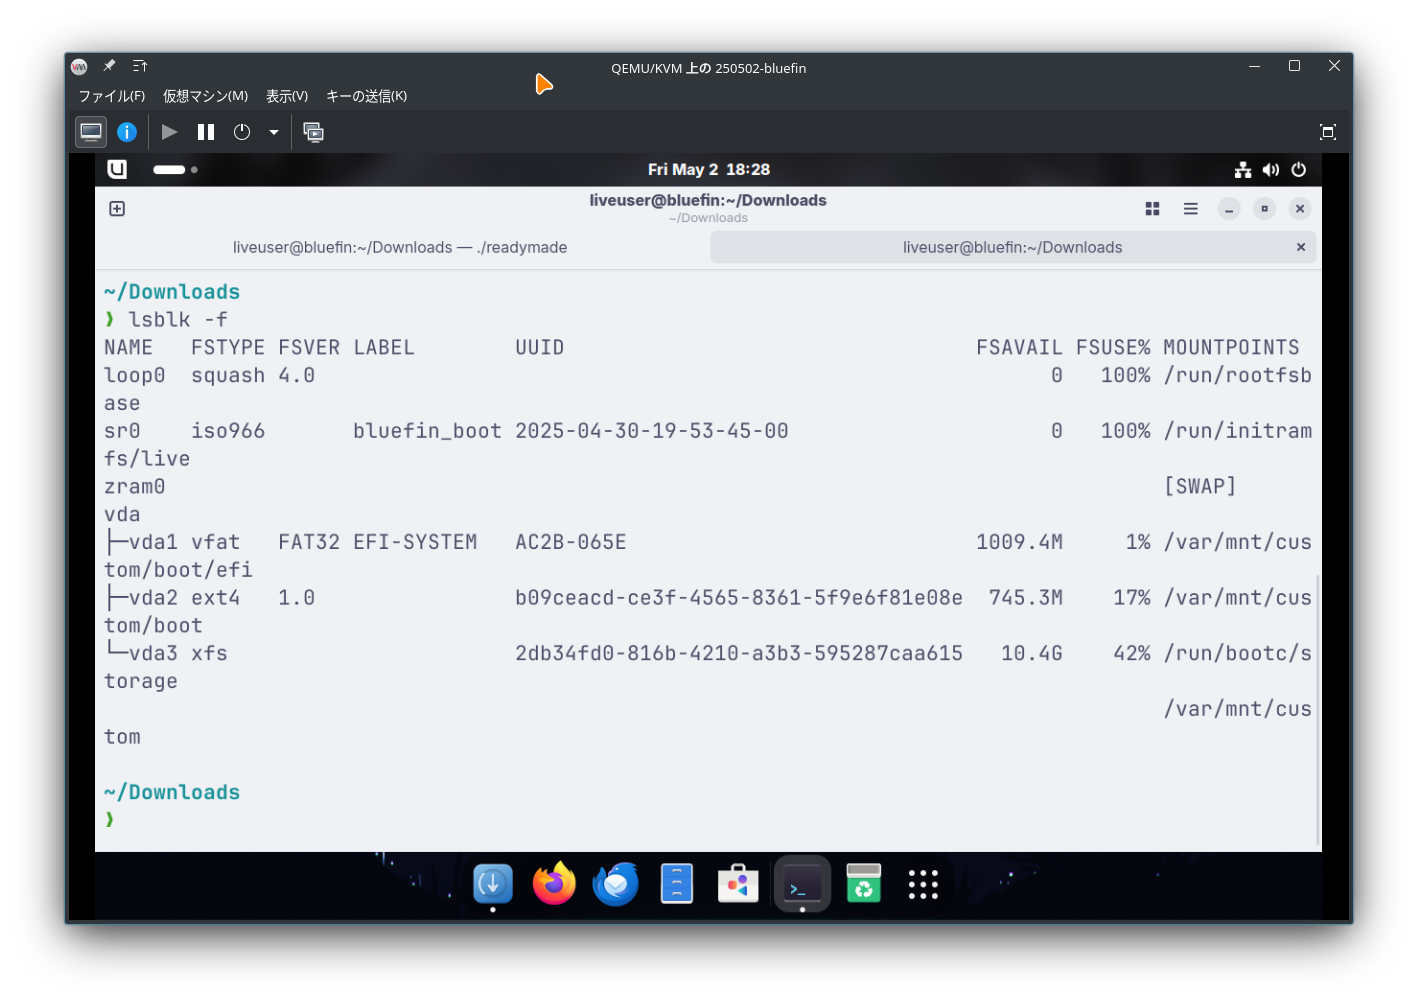Screen dimensions: 1418x1001
Task: Open the Software store from the dock
Action: pos(738,884)
